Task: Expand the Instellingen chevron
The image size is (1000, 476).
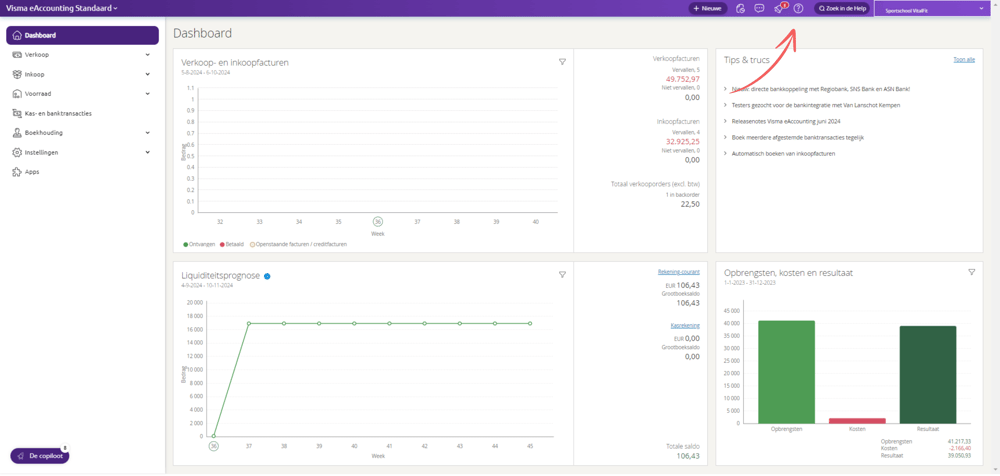Action: (147, 152)
